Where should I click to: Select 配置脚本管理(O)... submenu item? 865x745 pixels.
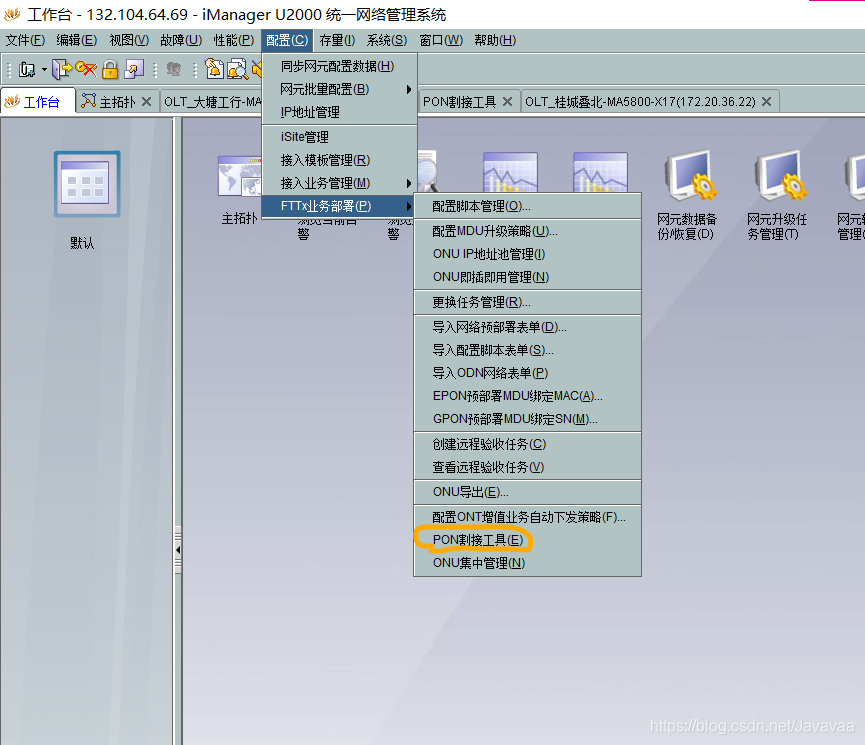(527, 206)
